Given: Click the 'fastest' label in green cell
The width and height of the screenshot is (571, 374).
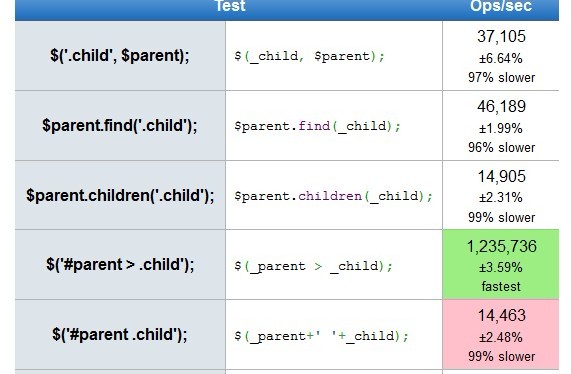Looking at the screenshot, I should [501, 287].
